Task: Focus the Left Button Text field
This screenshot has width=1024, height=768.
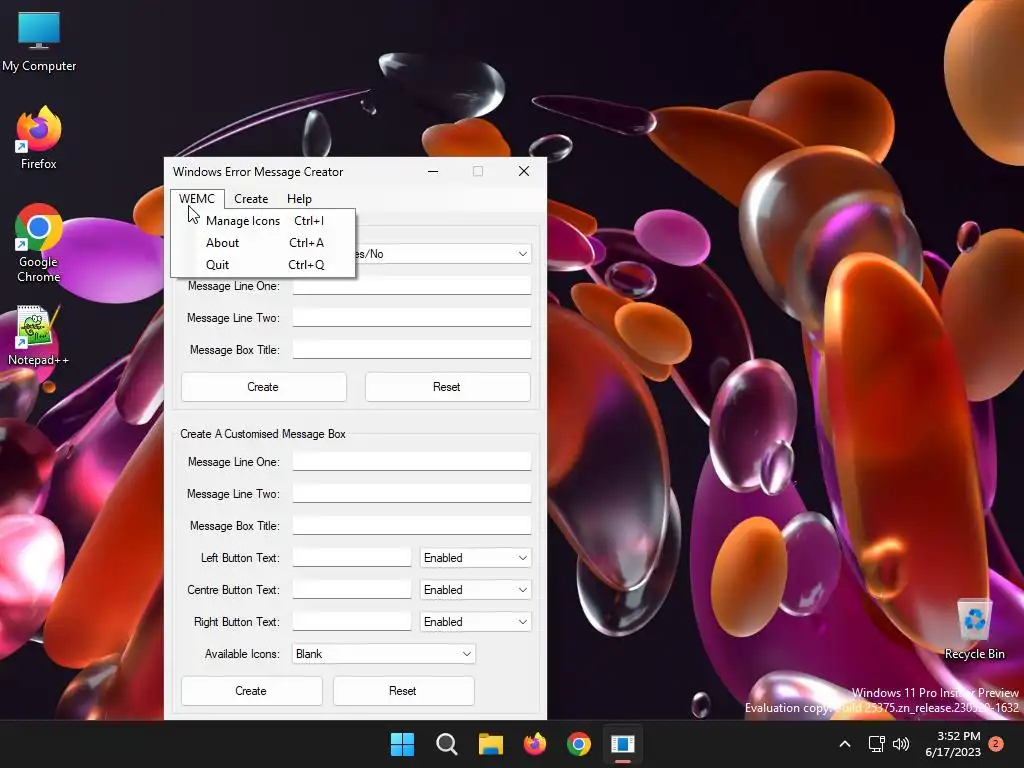Action: 351,558
